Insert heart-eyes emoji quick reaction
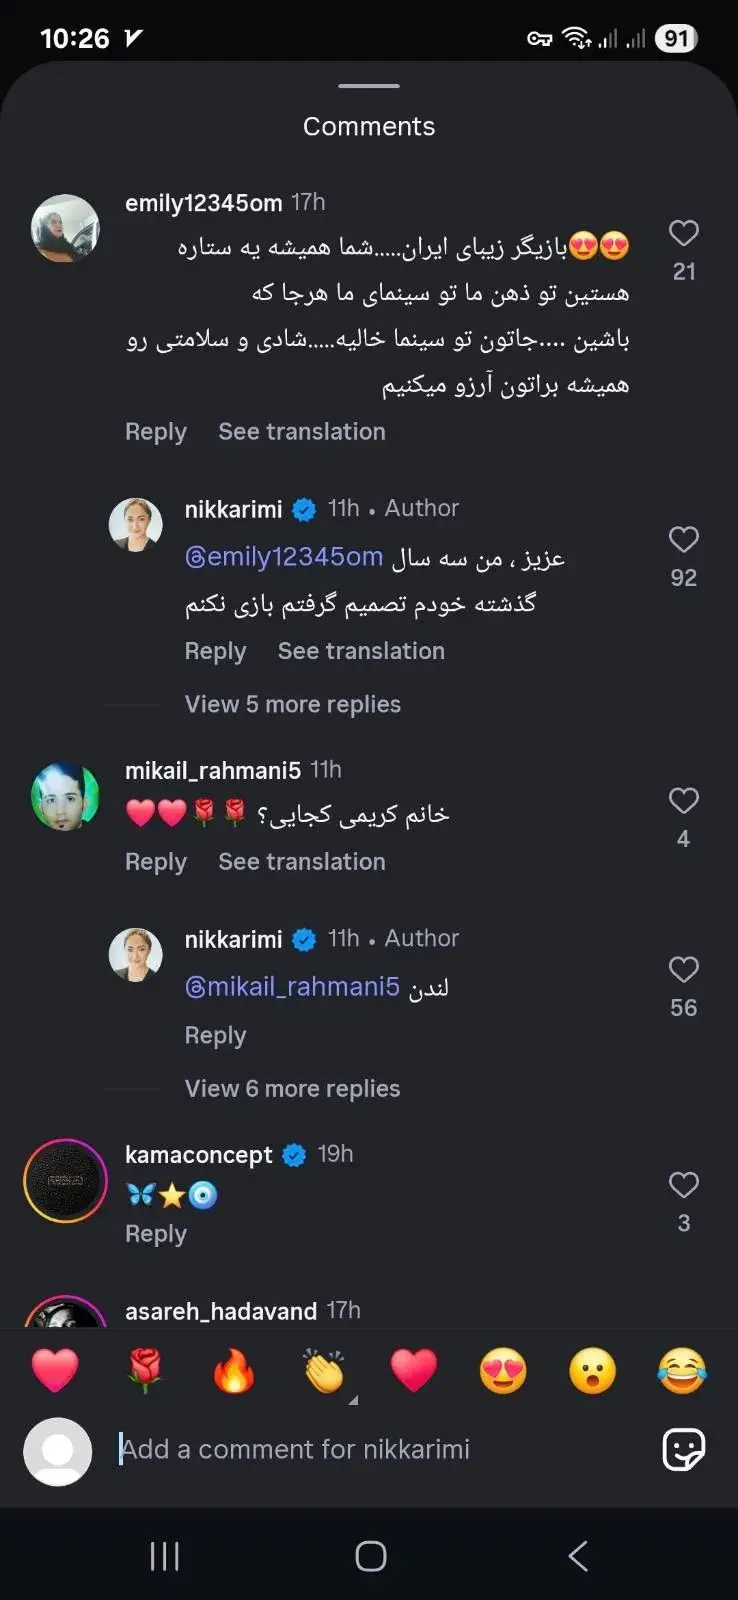Screen dimensions: 738x1600 click(x=503, y=1371)
